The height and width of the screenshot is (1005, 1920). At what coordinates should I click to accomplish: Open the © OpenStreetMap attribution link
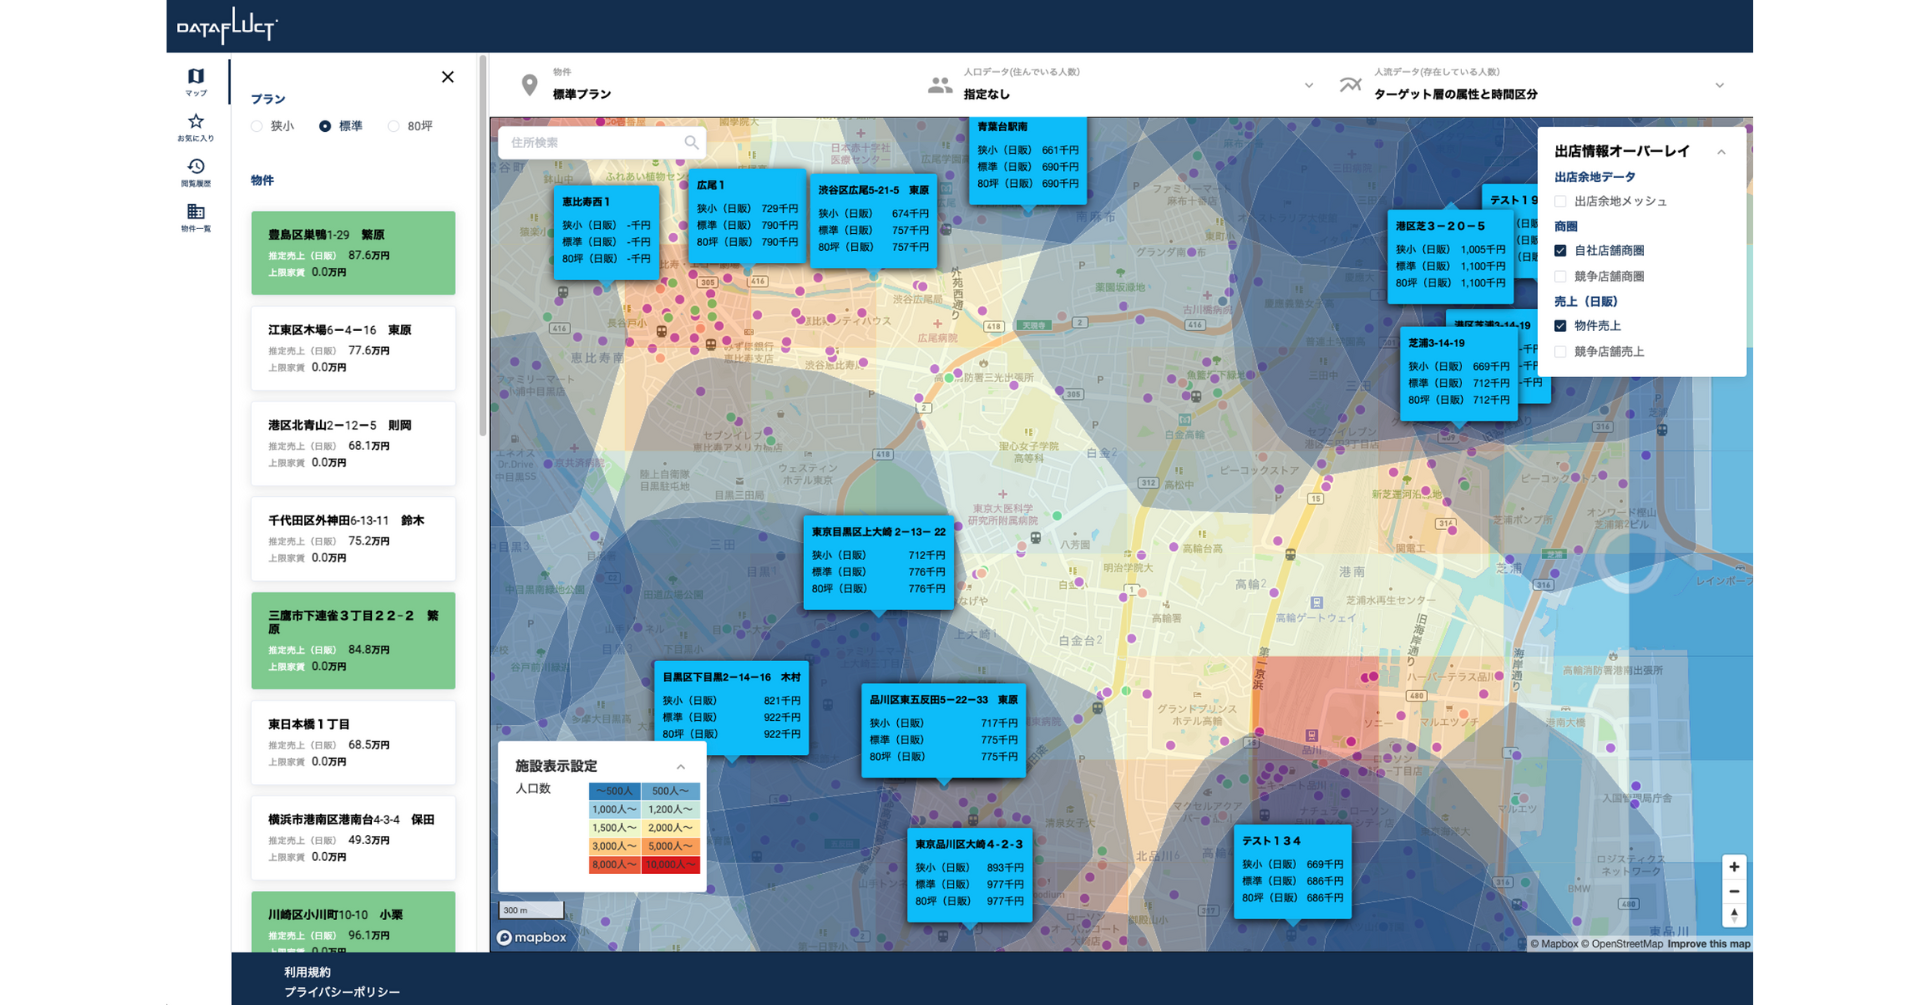point(1622,944)
